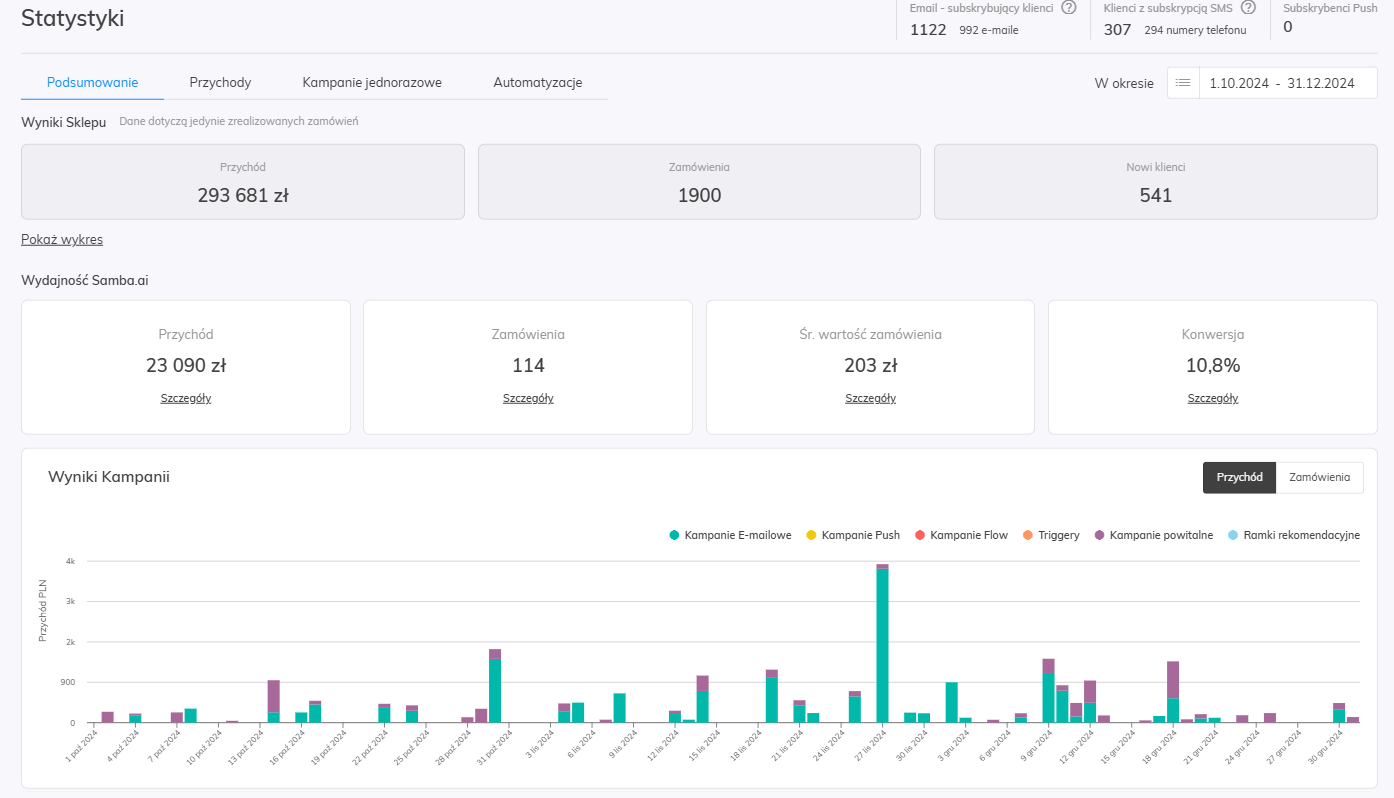Click the Zamówienia 1900 store card

699,182
